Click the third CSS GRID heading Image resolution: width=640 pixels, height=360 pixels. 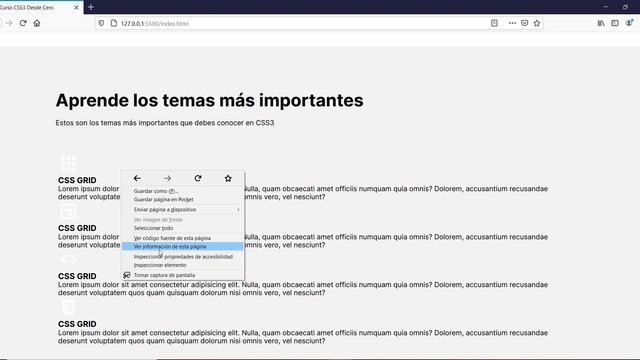pyautogui.click(x=77, y=276)
